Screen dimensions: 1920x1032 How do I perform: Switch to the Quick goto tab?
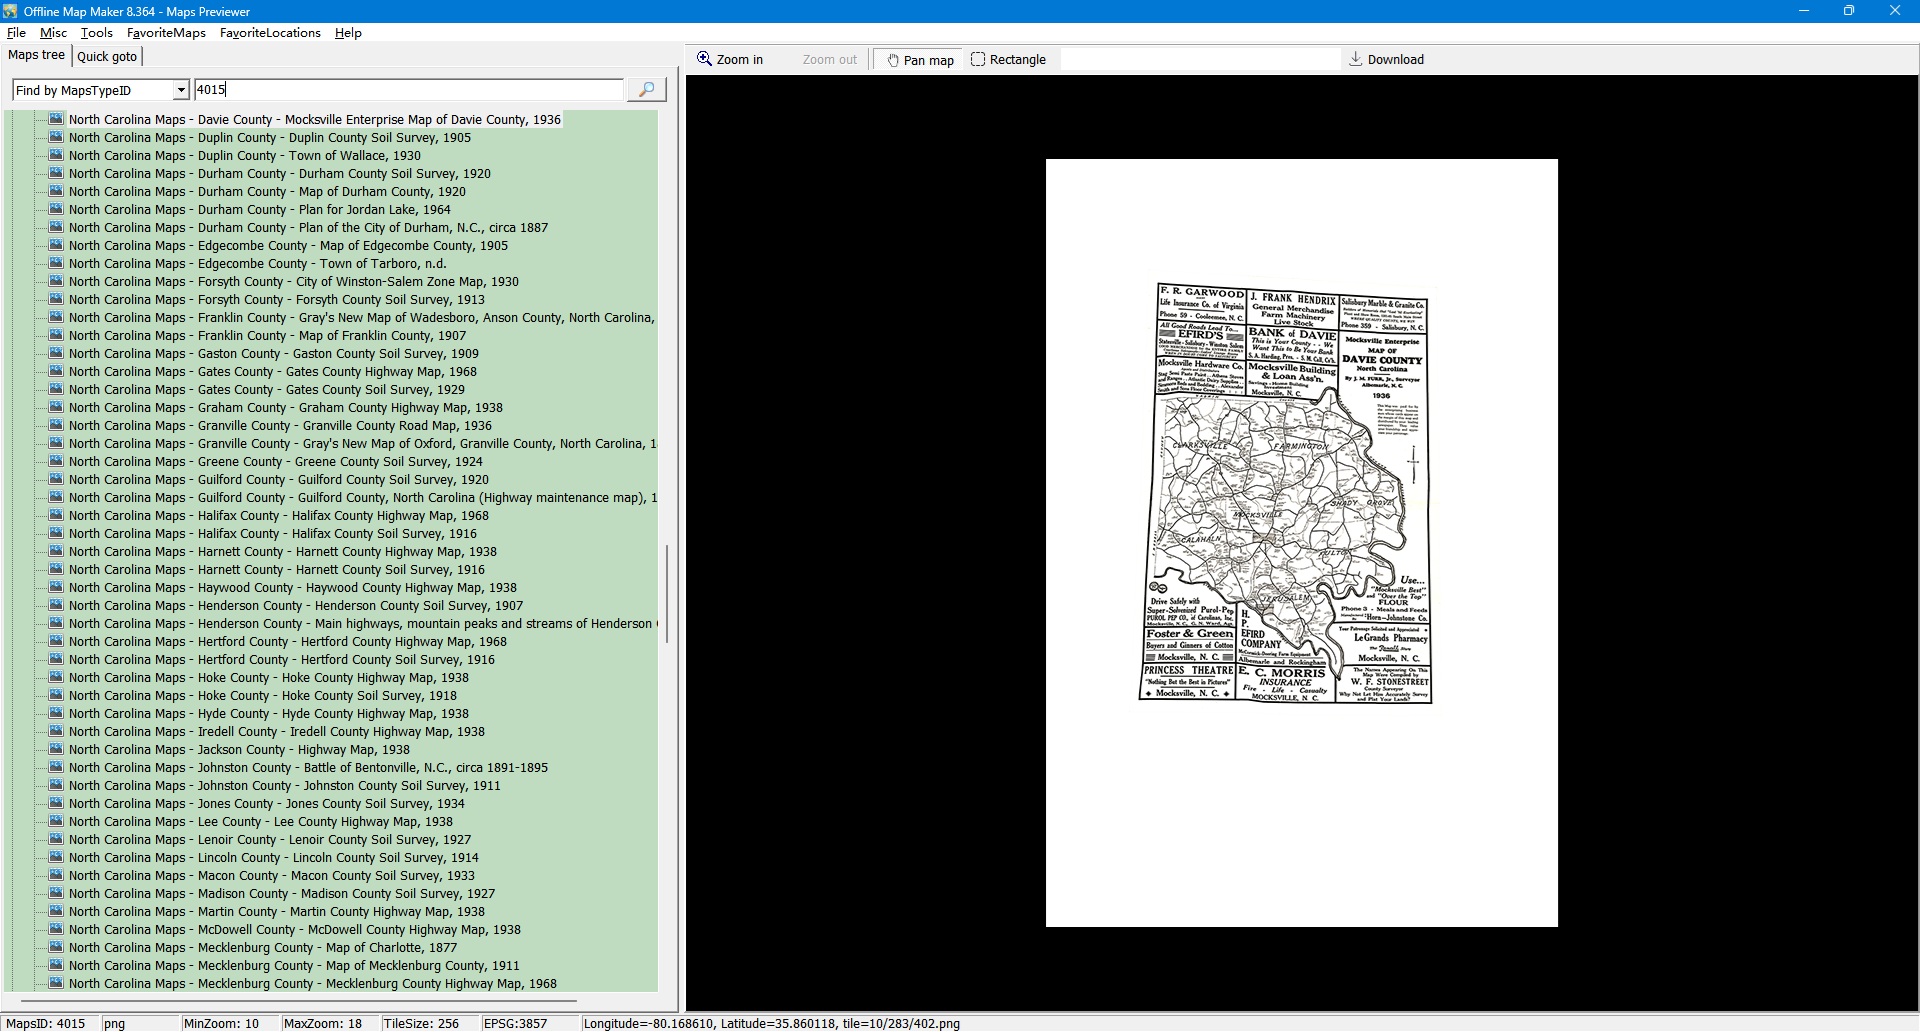107,57
